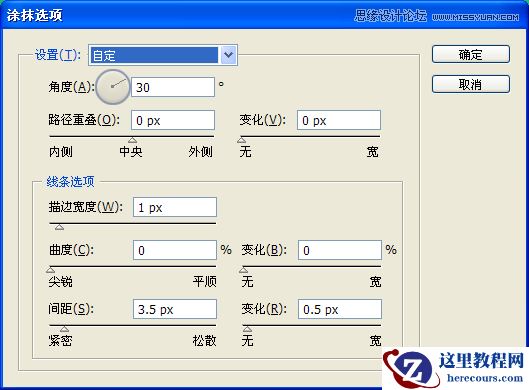This screenshot has height=390, width=529.
Task: Click the 变化(B) slider handle
Action: point(244,270)
